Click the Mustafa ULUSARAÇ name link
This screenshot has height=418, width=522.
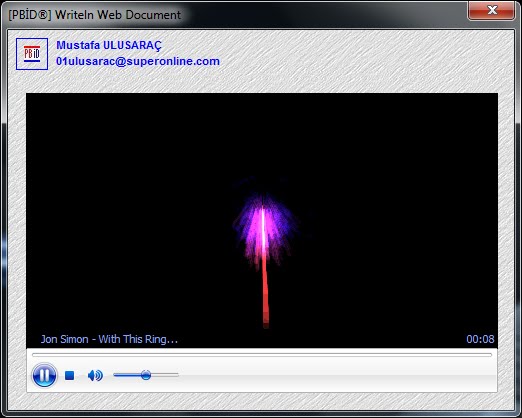coord(109,45)
